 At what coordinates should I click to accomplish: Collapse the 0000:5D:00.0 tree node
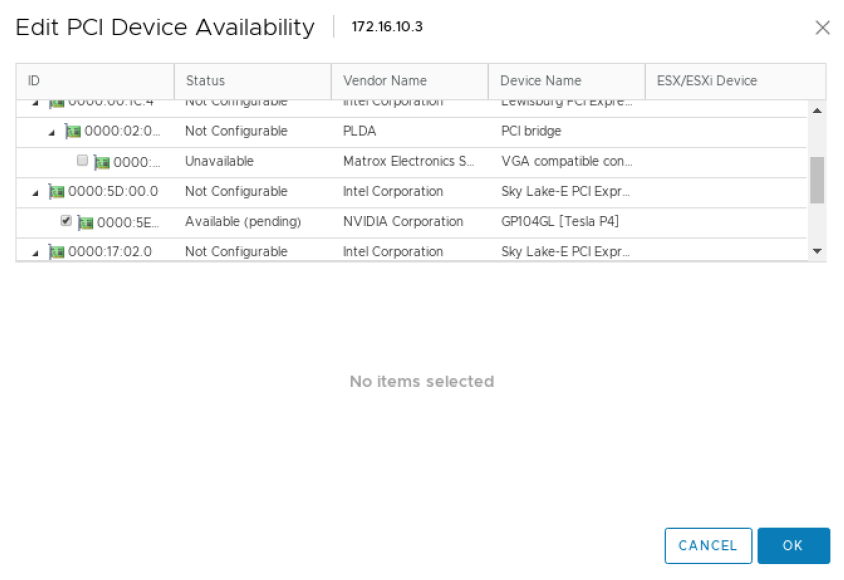36,192
